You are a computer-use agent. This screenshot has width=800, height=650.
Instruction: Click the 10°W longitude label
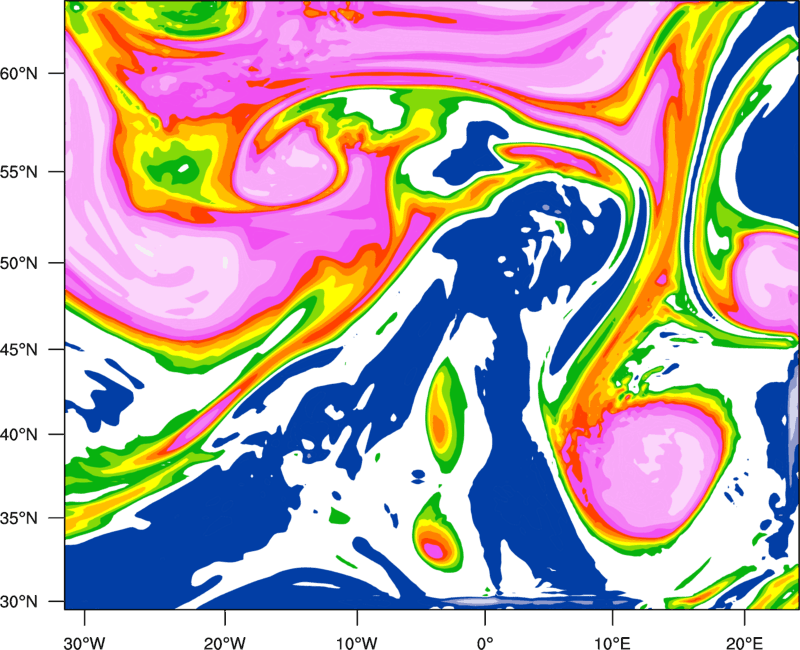pyautogui.click(x=356, y=643)
